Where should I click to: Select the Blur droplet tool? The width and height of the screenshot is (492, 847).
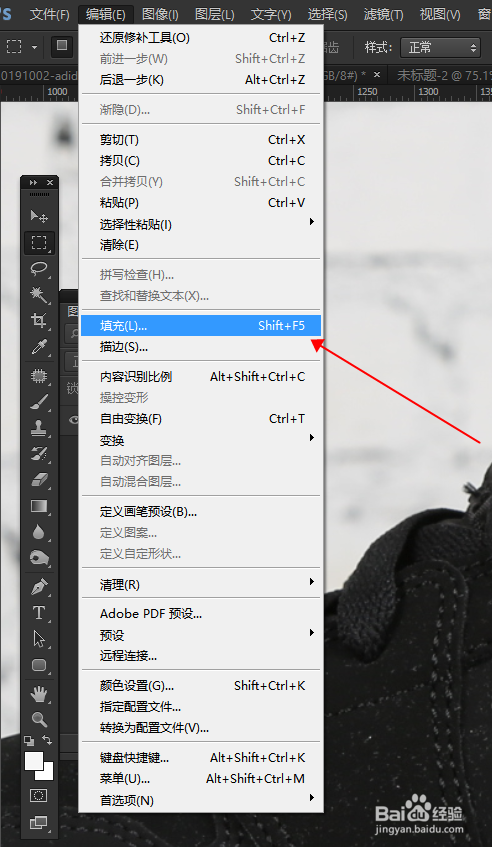coord(39,532)
